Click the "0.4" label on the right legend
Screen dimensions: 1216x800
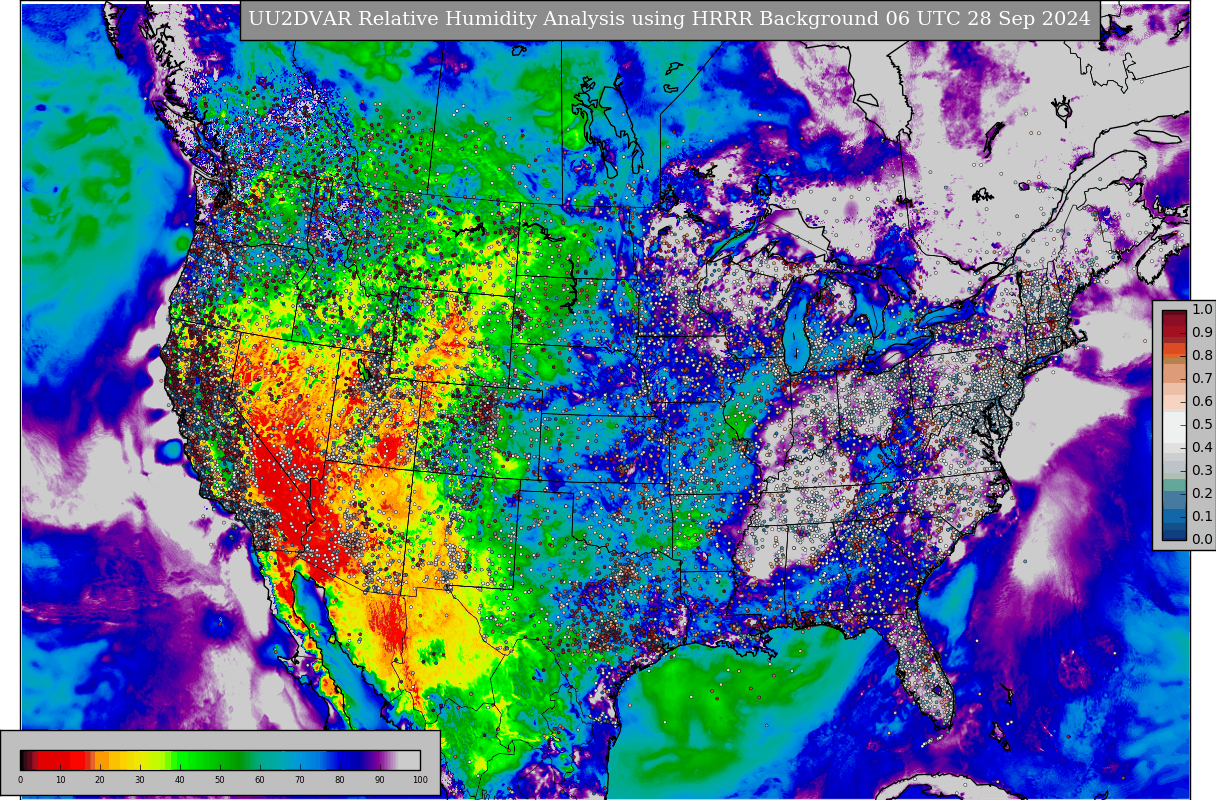1202,447
